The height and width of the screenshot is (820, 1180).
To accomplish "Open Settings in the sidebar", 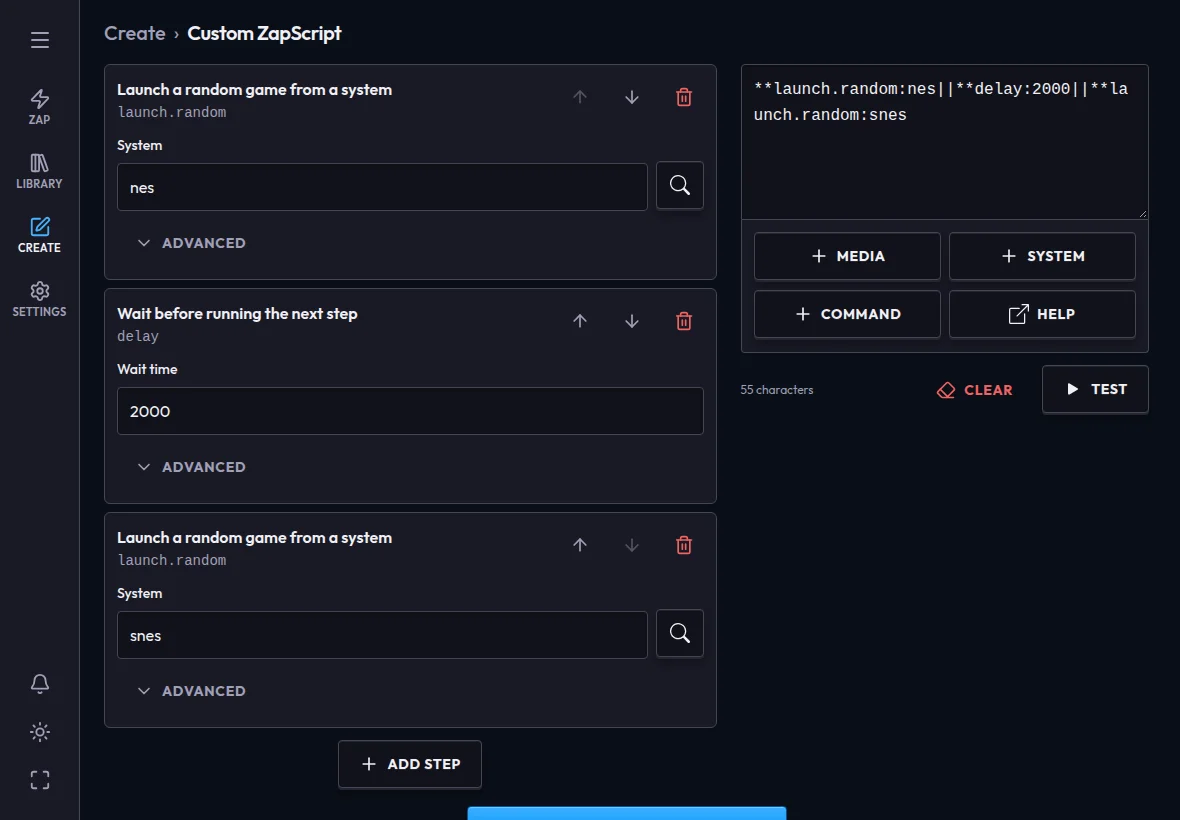I will click(39, 299).
